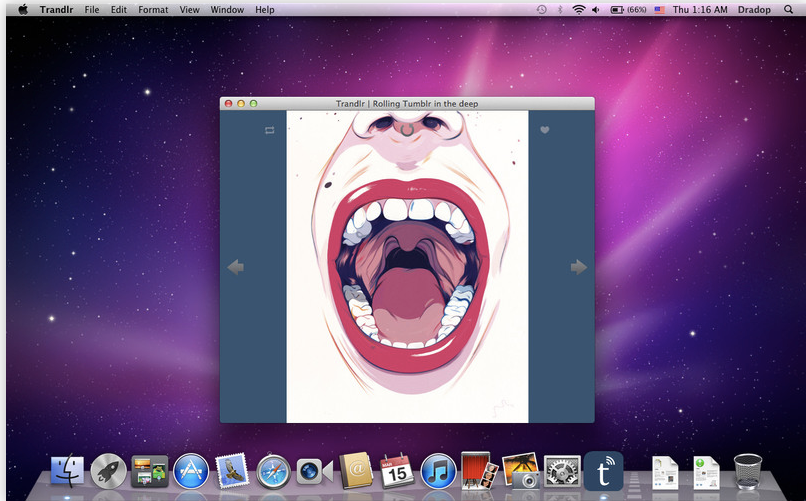Open the Apple menu
806x501 pixels.
click(x=23, y=9)
